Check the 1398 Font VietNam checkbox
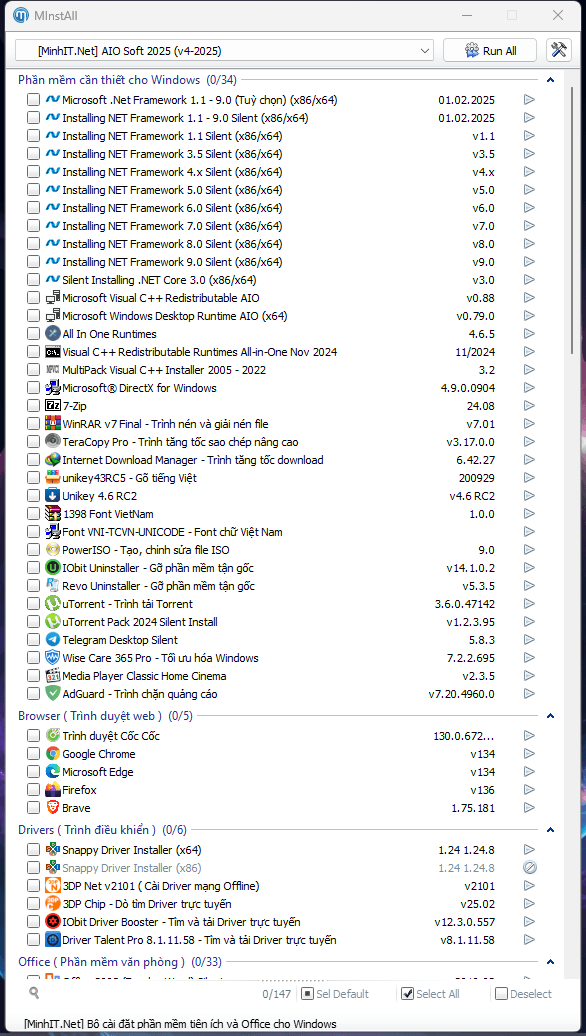This screenshot has width=586, height=1036. [33, 513]
